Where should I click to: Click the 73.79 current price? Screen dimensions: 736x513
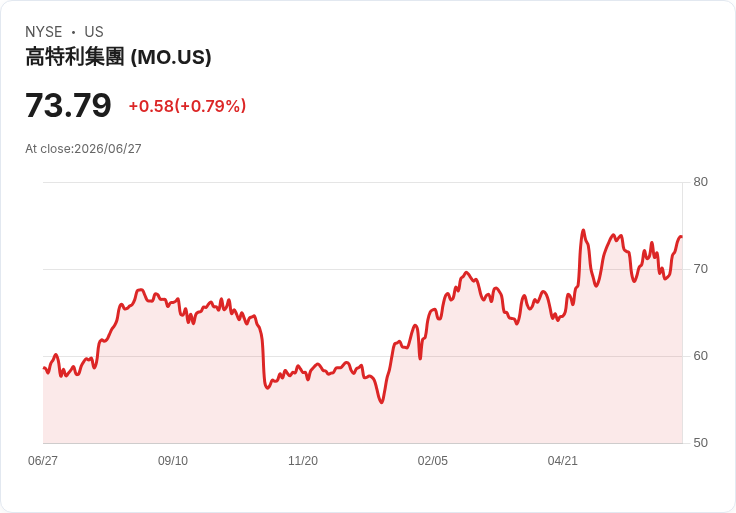tap(68, 105)
